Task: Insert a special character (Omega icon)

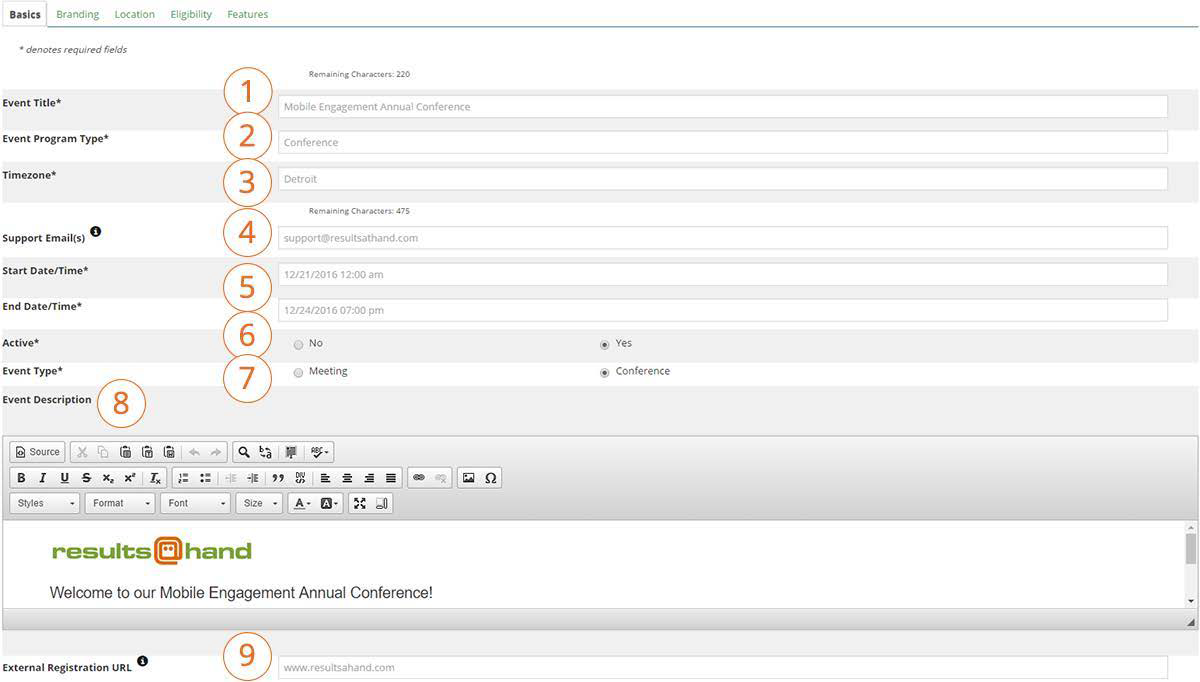Action: [490, 478]
